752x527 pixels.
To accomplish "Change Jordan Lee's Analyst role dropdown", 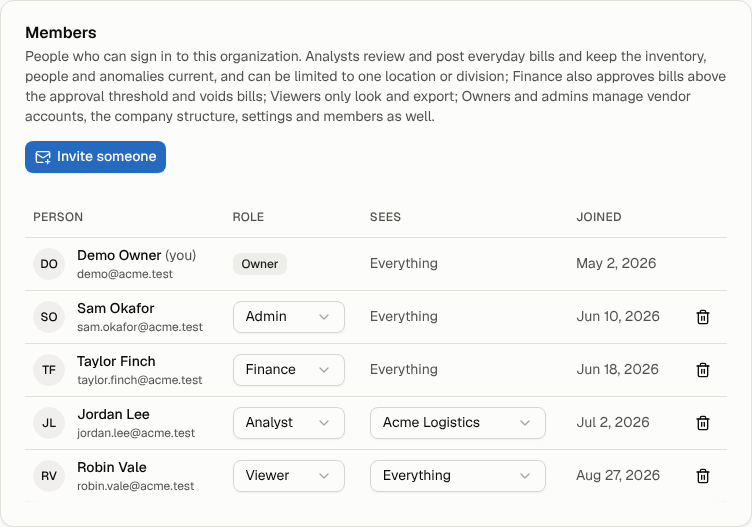I will pos(289,423).
